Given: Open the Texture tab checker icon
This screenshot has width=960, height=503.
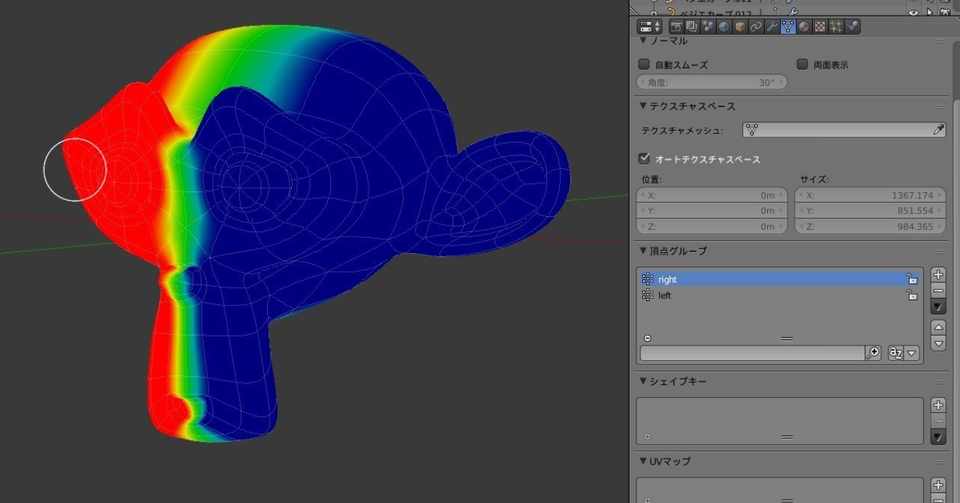Looking at the screenshot, I should coord(820,26).
